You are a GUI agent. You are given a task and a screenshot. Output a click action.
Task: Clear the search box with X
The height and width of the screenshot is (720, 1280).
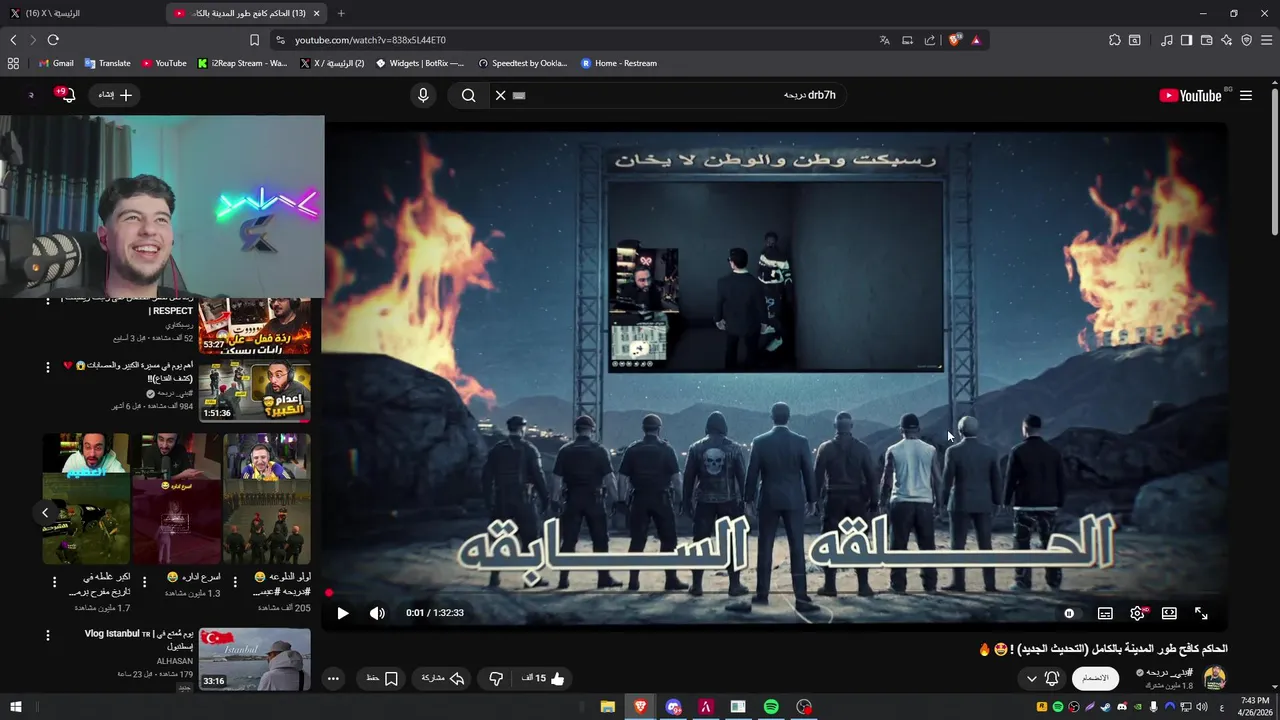point(501,95)
